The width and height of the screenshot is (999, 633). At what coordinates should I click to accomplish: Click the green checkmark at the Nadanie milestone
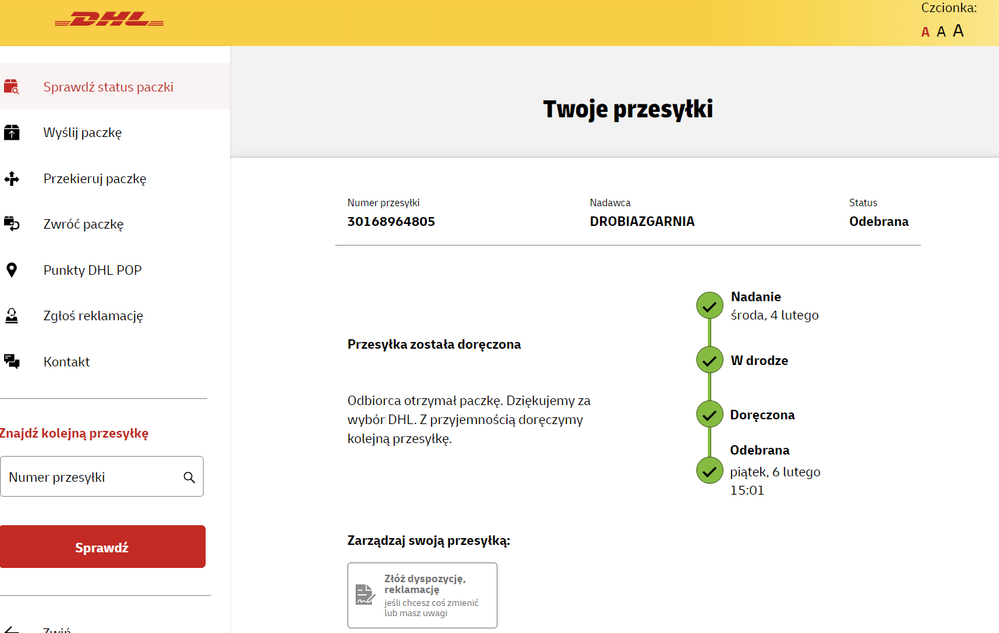point(709,305)
